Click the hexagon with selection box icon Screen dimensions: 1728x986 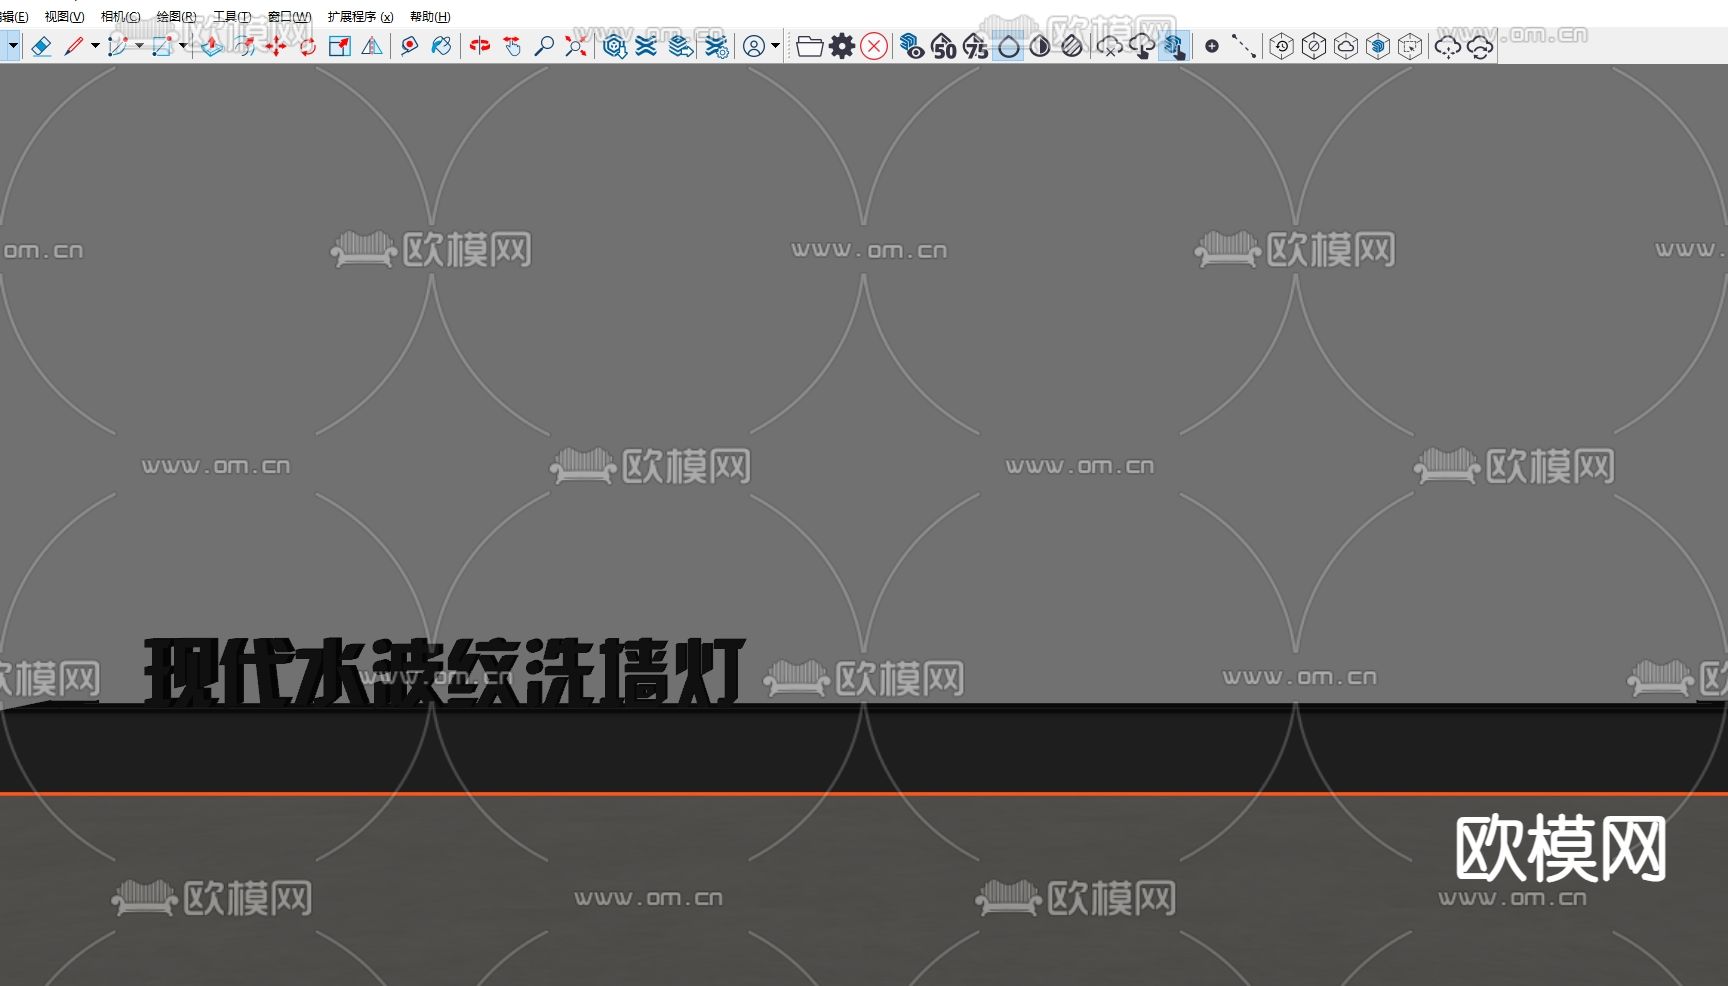(1410, 46)
